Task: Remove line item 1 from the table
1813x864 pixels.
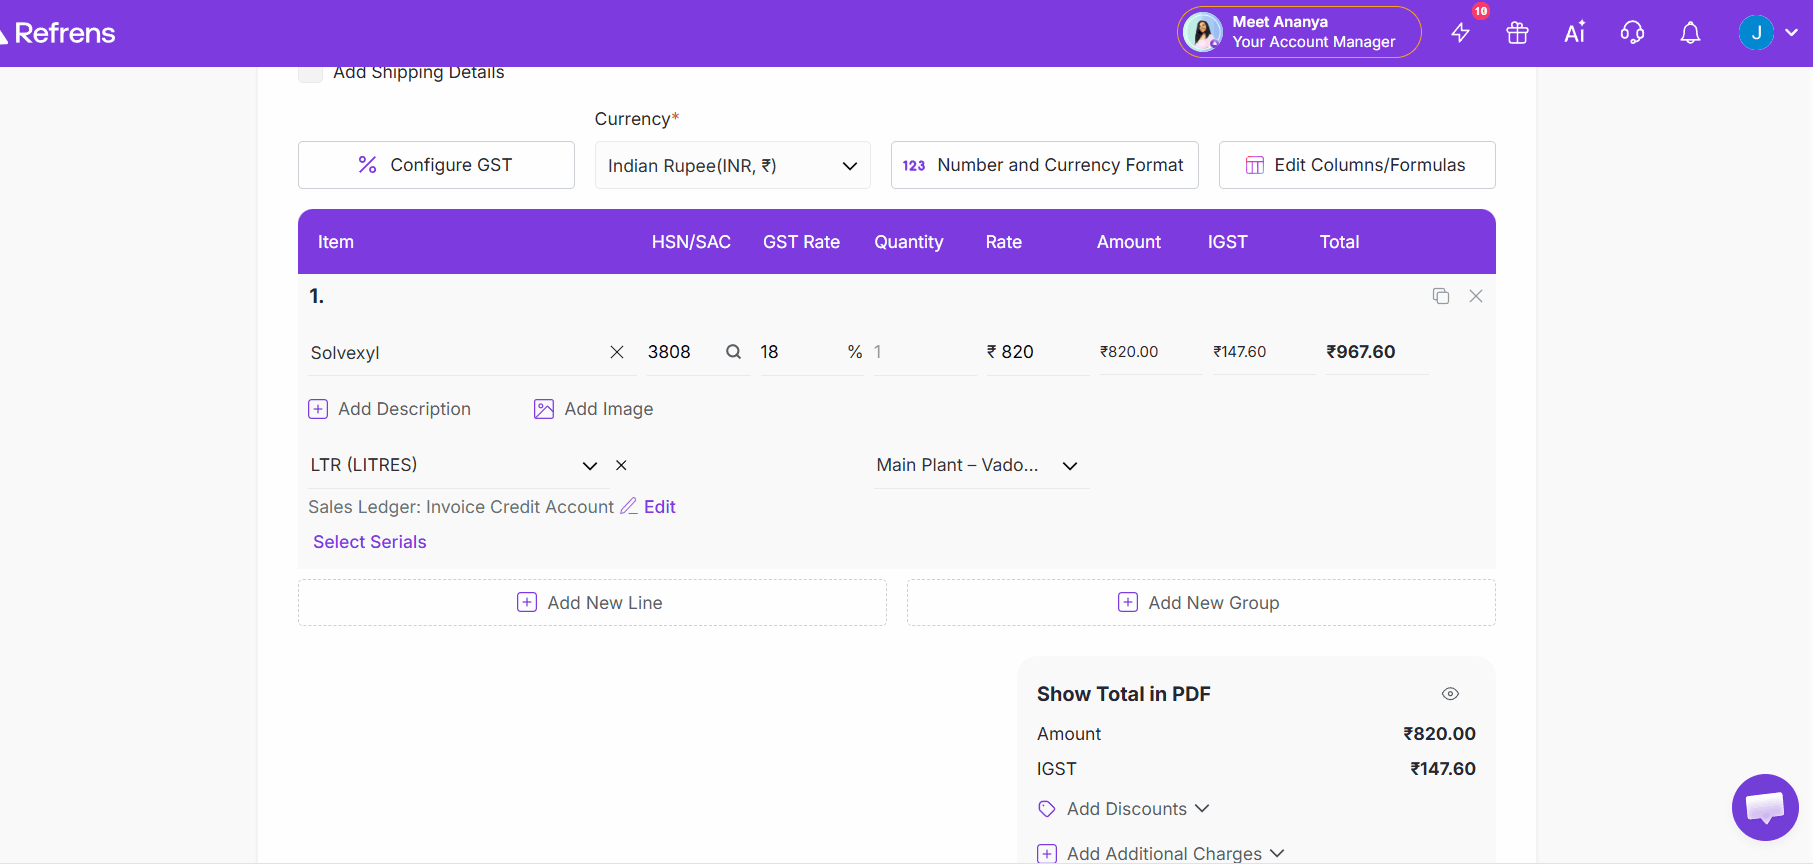Action: point(1475,296)
